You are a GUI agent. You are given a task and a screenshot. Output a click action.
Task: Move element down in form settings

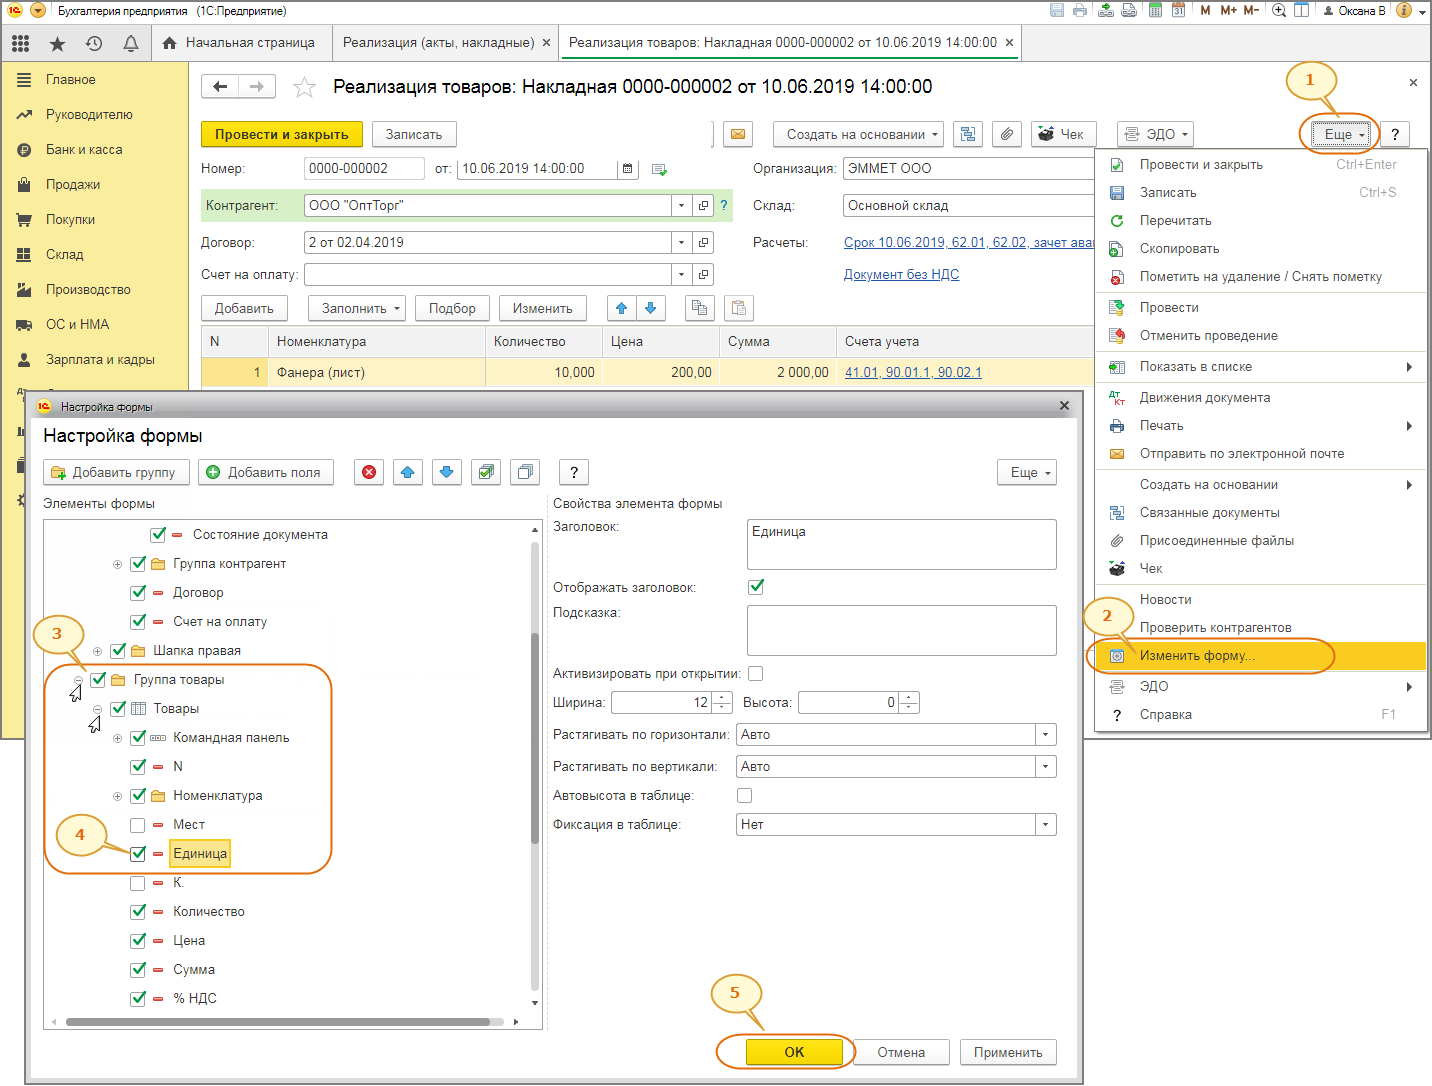pyautogui.click(x=447, y=472)
